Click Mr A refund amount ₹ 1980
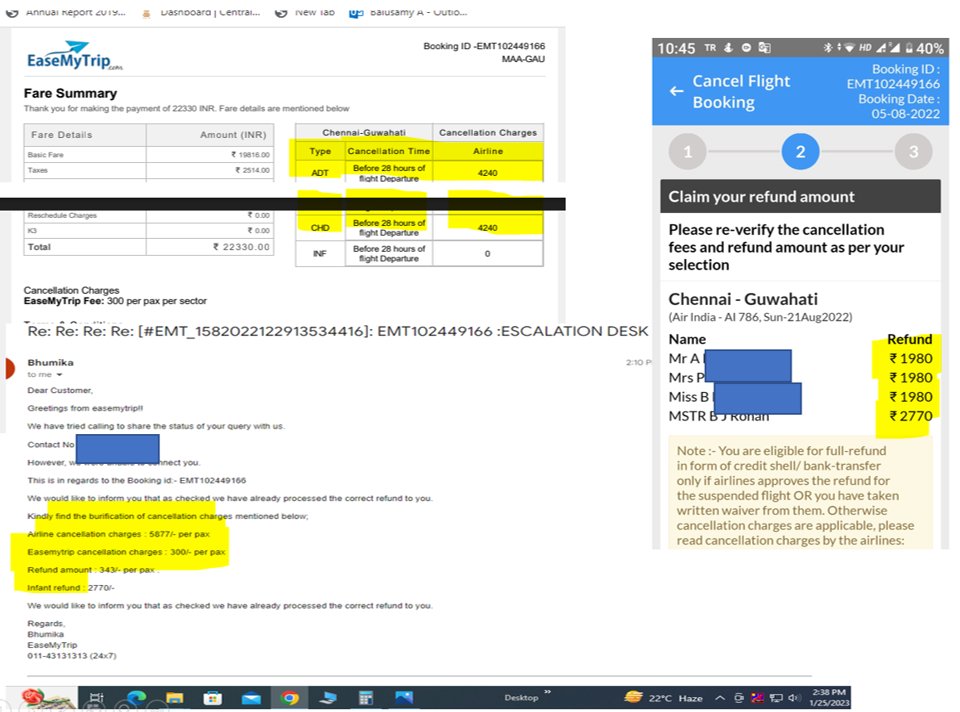960x712 pixels. 911,358
